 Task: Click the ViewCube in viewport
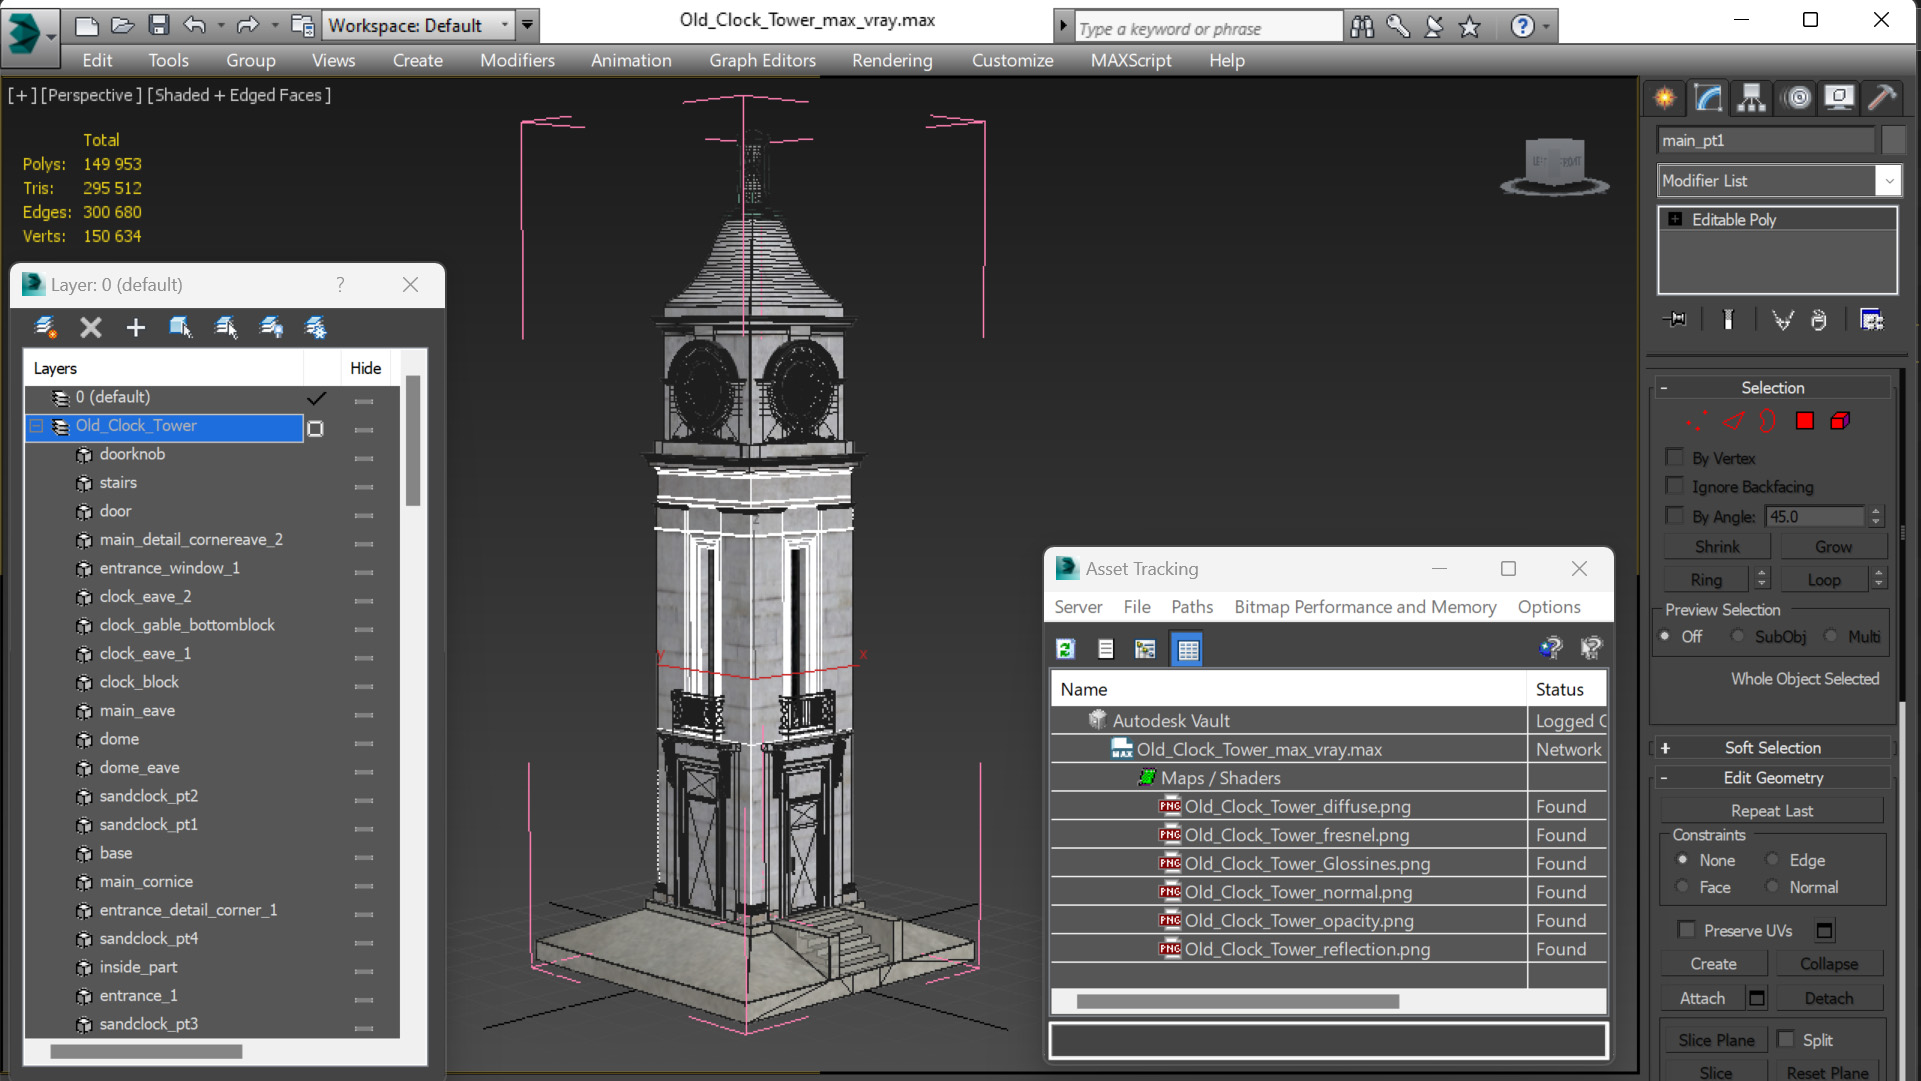point(1554,166)
